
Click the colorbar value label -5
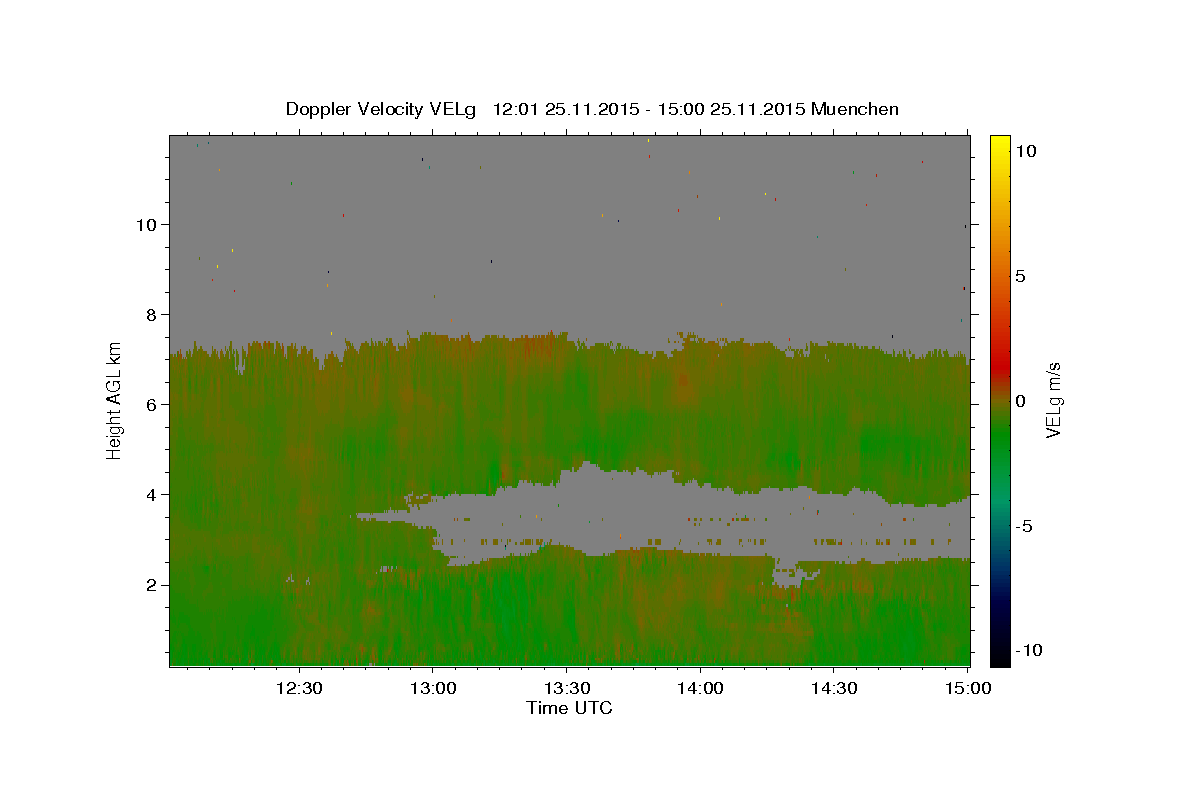point(1024,526)
